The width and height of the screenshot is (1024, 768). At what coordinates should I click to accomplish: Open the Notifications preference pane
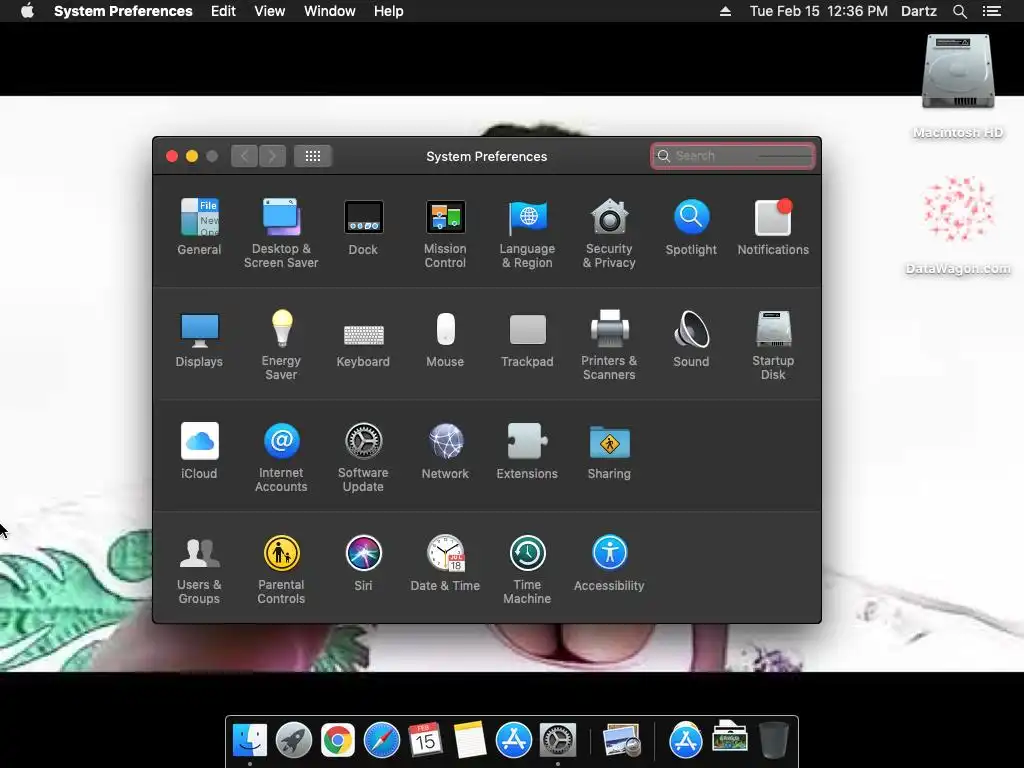click(x=773, y=226)
